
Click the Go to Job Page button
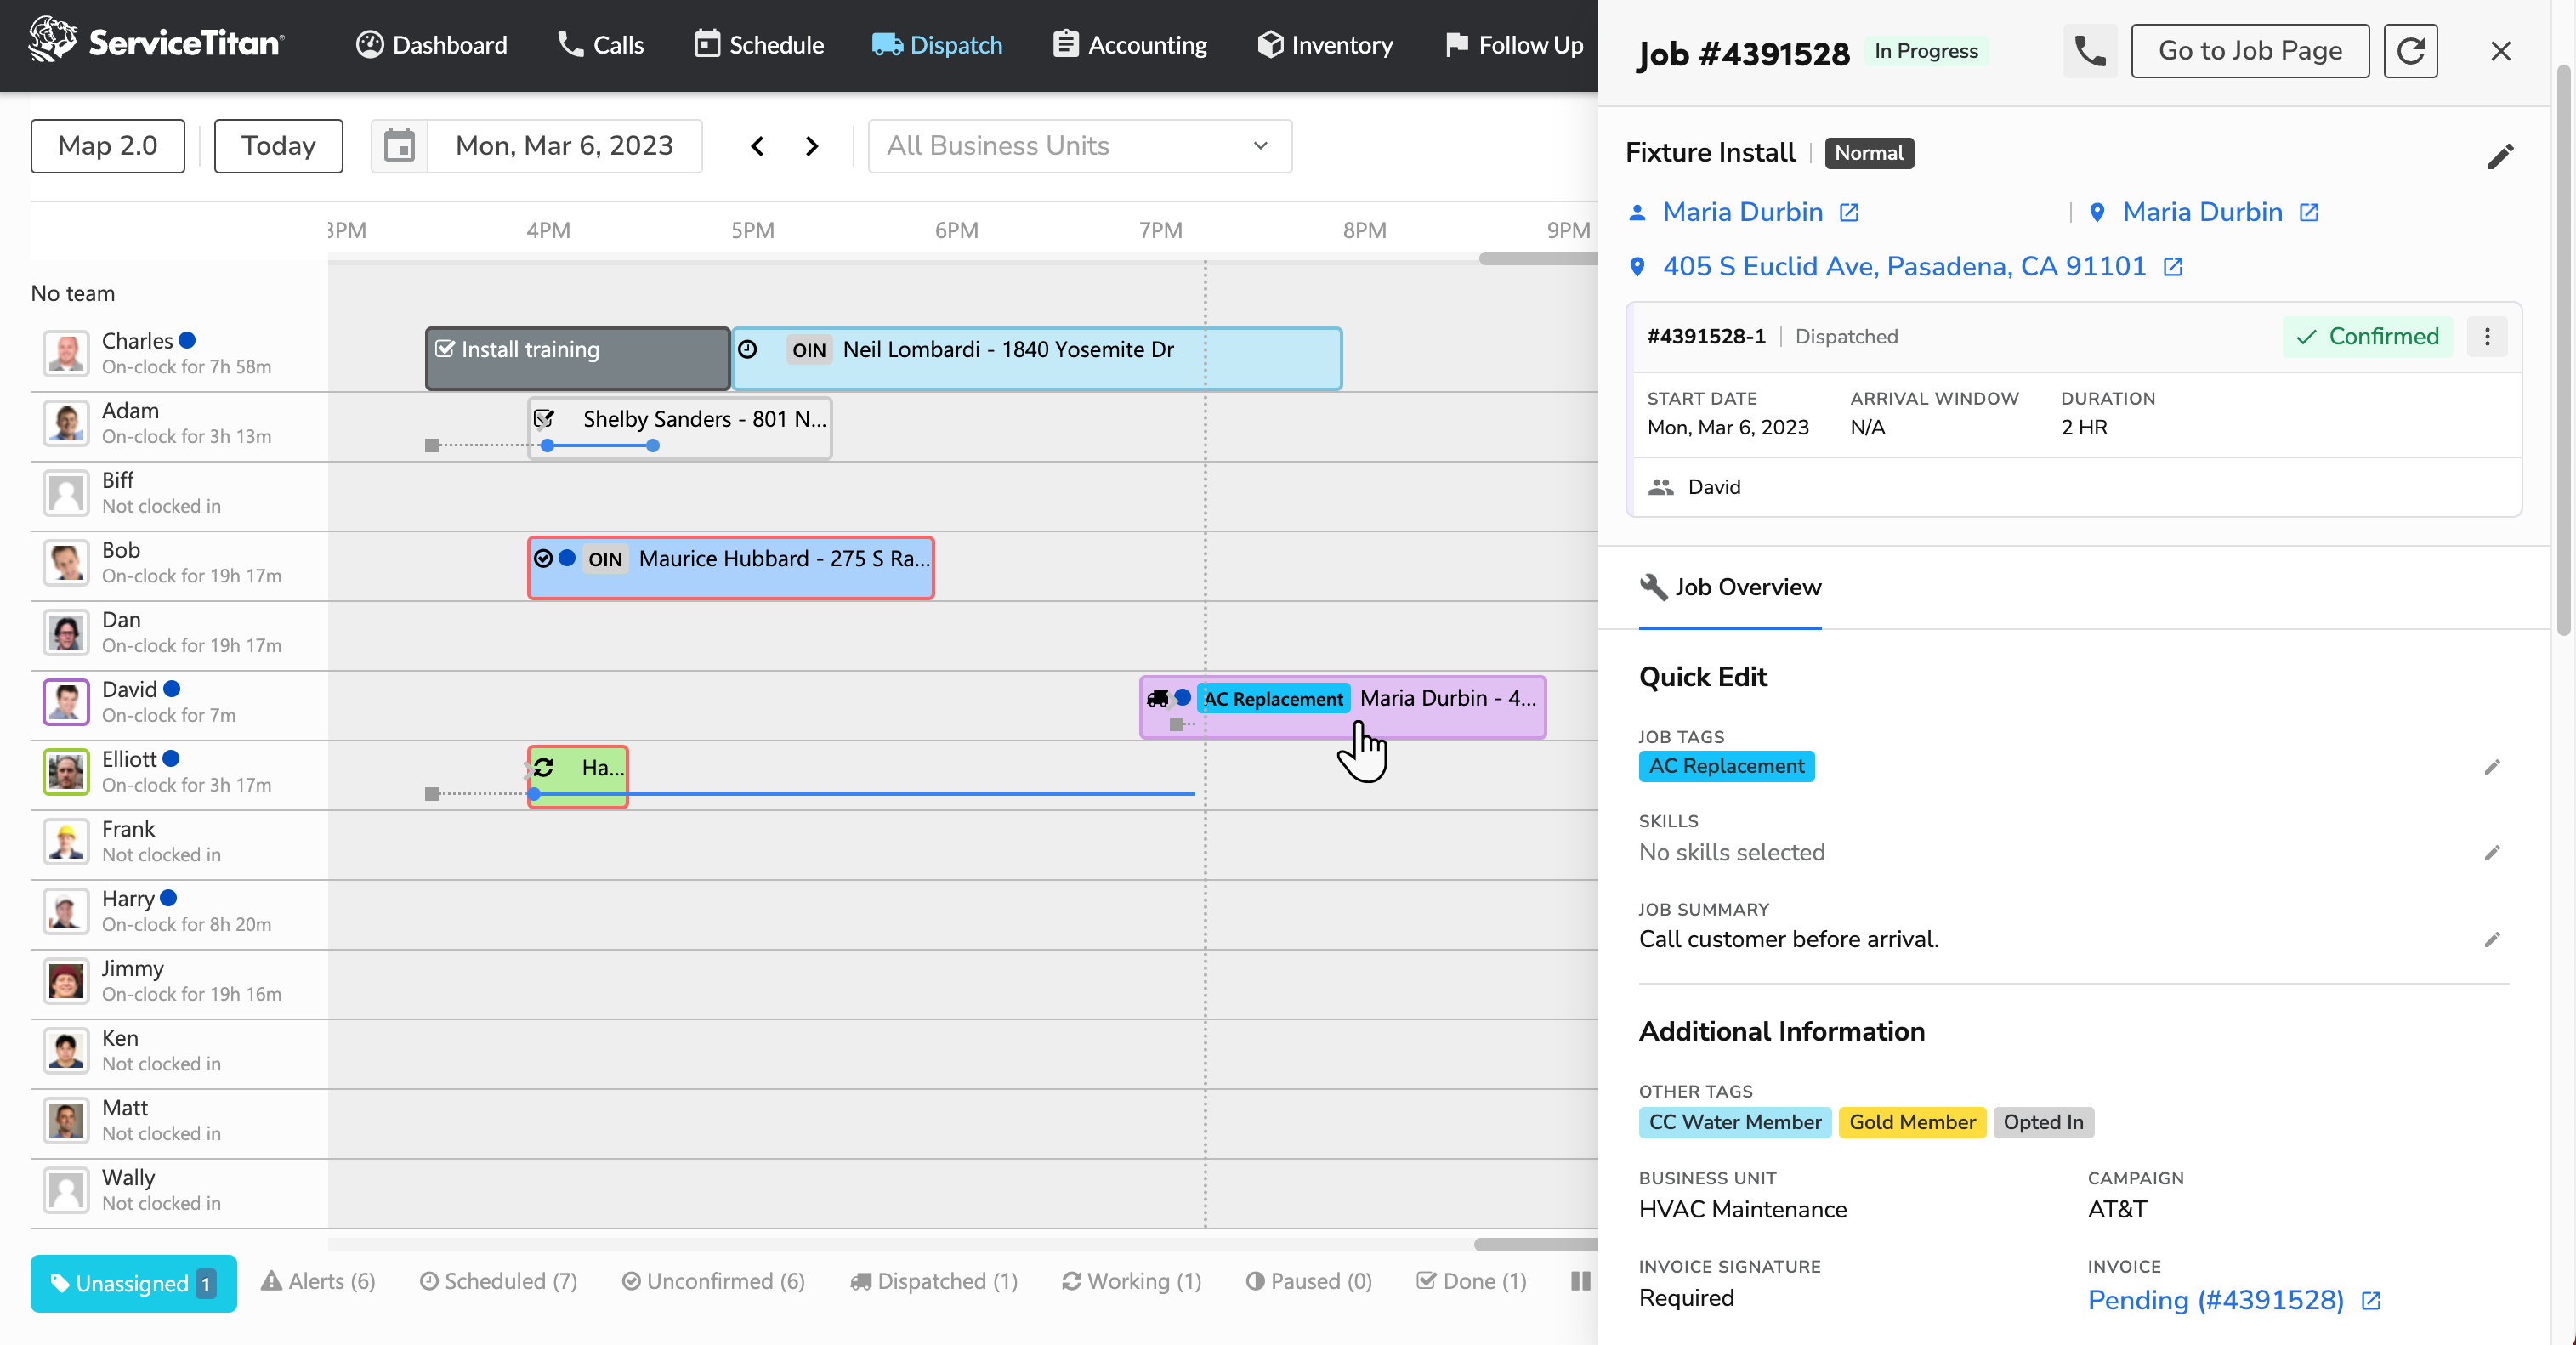tap(2249, 51)
